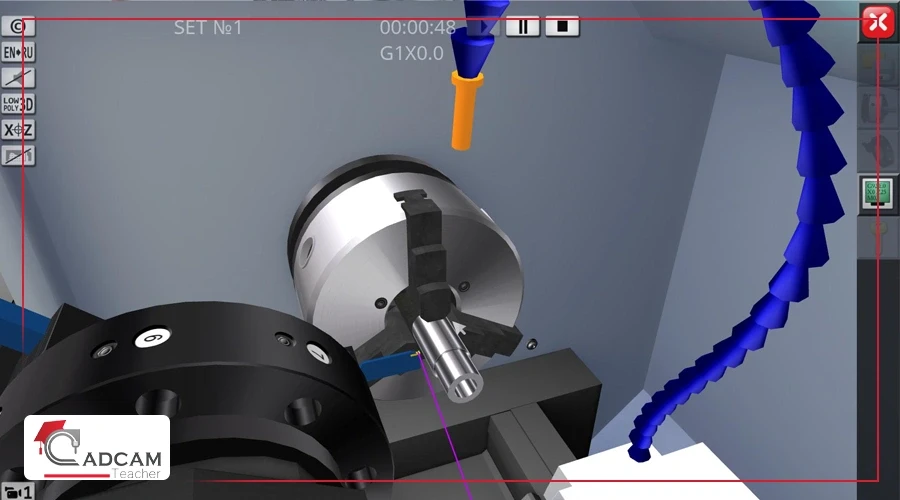This screenshot has width=900, height=500.
Task: Stop the machining simulation
Action: (x=562, y=26)
